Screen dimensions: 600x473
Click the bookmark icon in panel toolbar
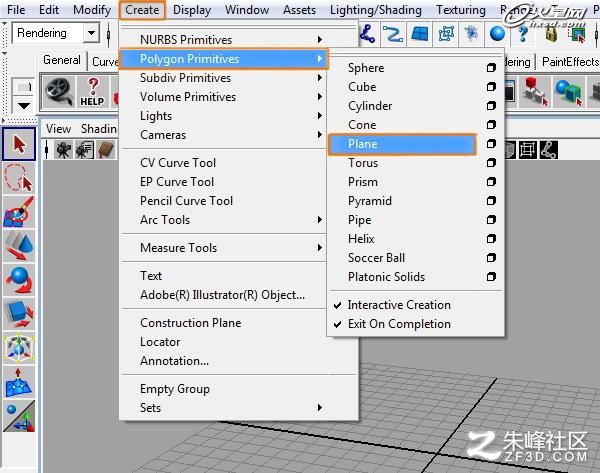[106, 150]
